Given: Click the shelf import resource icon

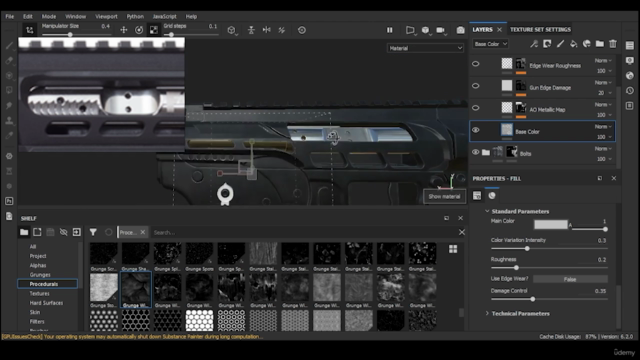Looking at the screenshot, I should coord(77,232).
